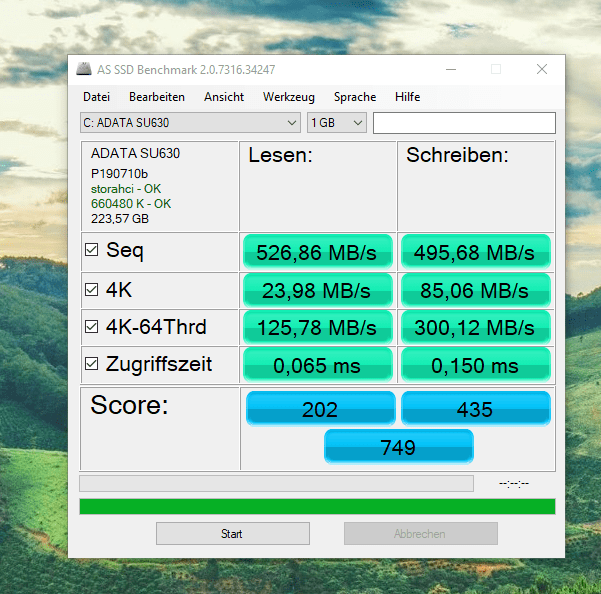Click the 4K read result 23,98 MB/s
This screenshot has height=594, width=601.
(317, 290)
